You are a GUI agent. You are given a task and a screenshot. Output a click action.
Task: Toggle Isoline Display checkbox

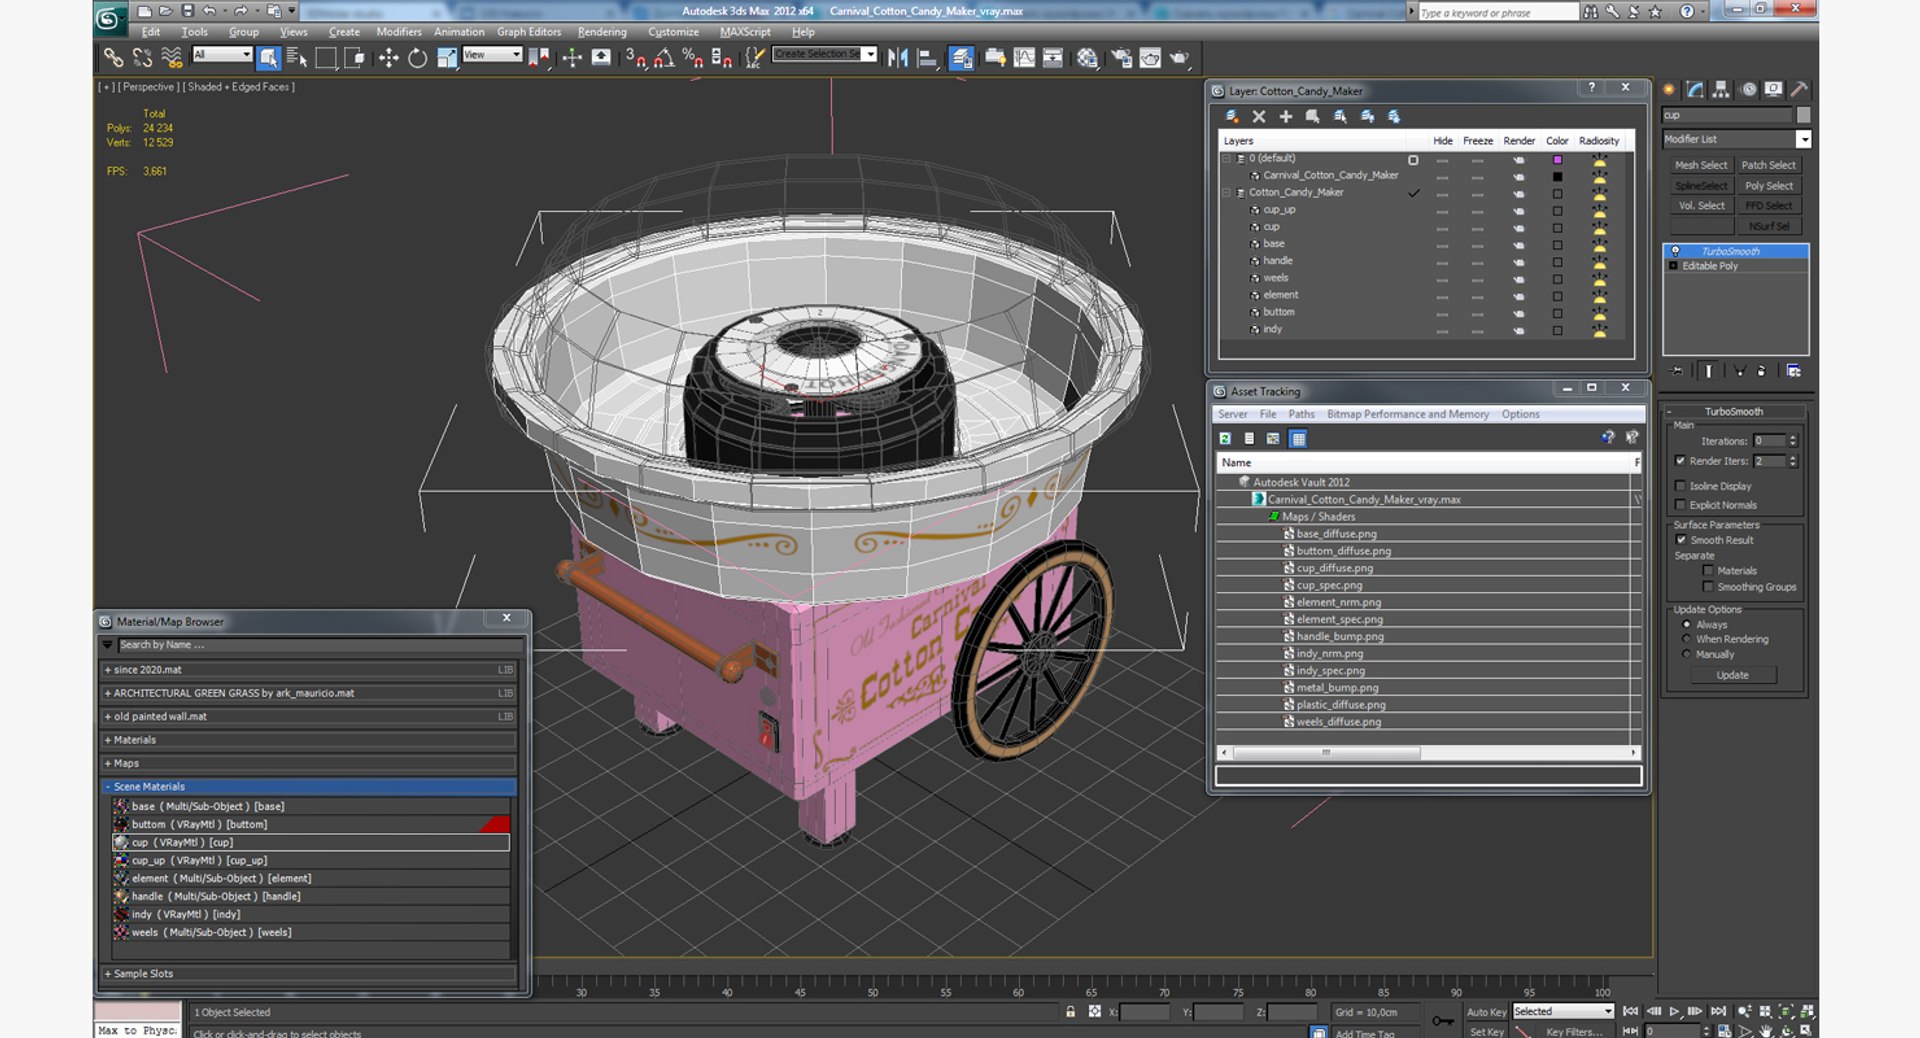pos(1681,486)
